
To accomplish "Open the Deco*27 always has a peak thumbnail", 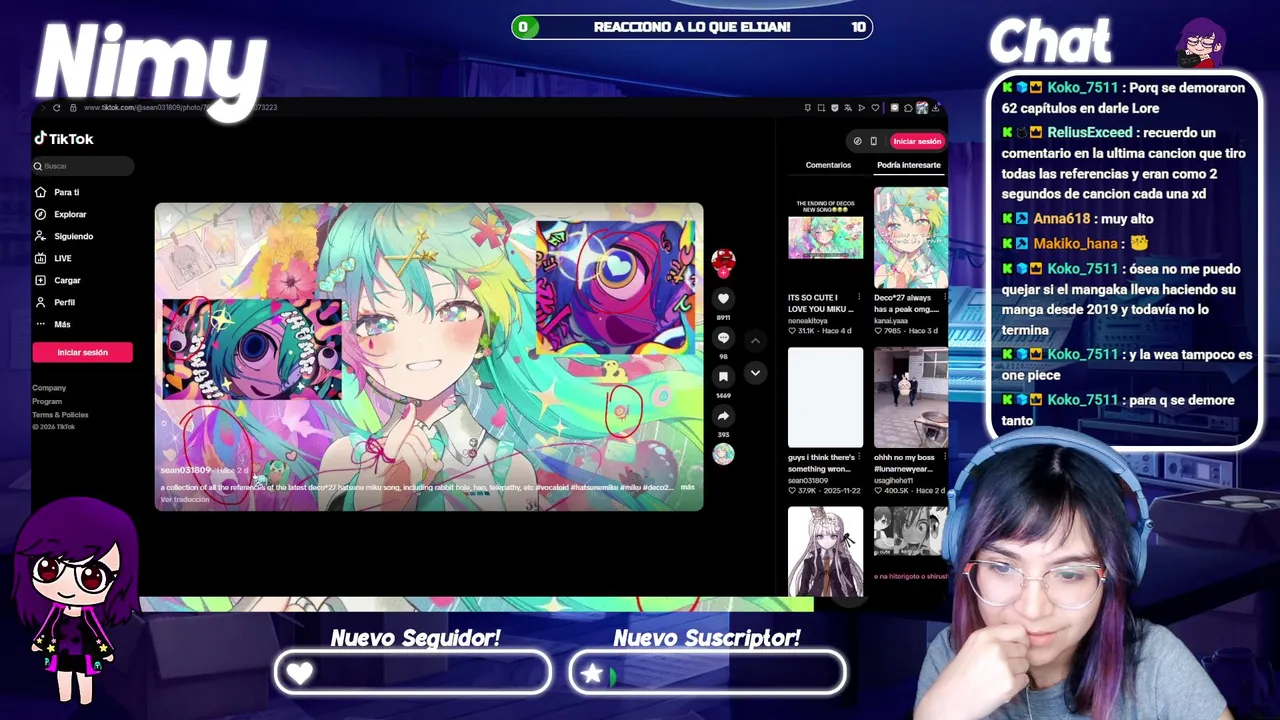I will click(x=911, y=238).
